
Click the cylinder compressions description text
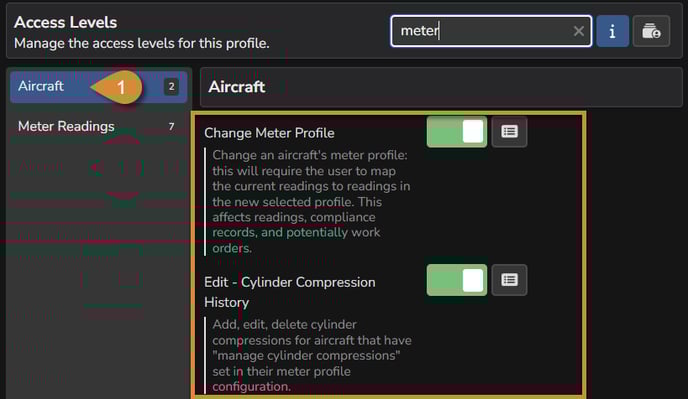(312, 356)
